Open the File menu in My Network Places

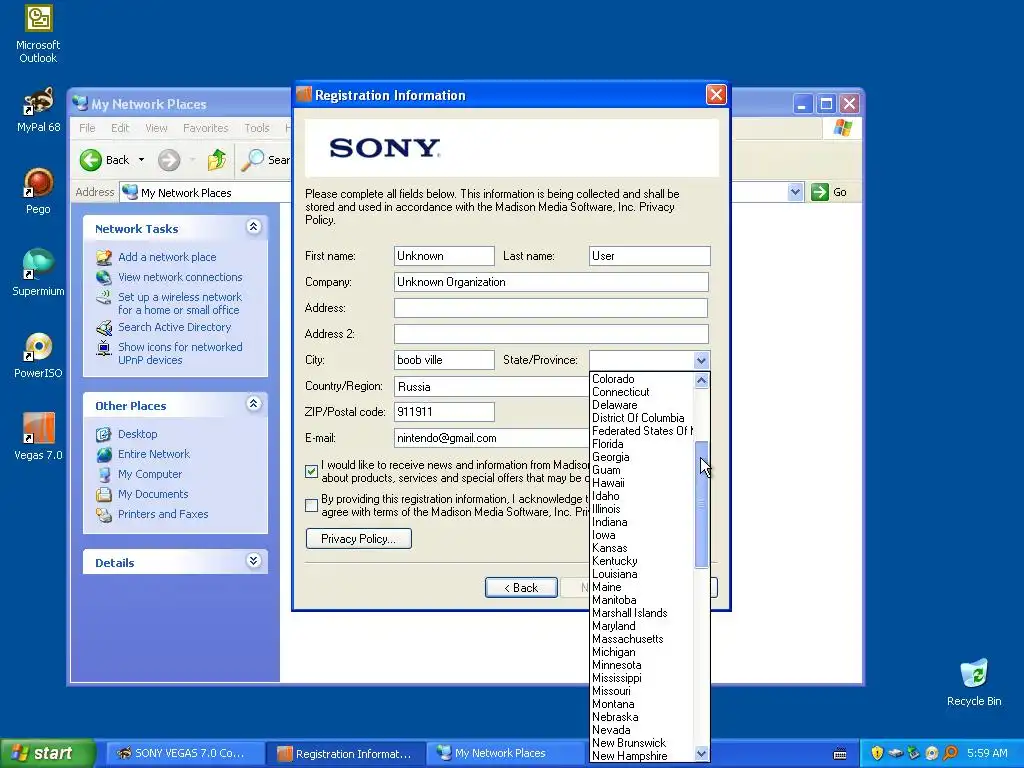click(x=87, y=128)
